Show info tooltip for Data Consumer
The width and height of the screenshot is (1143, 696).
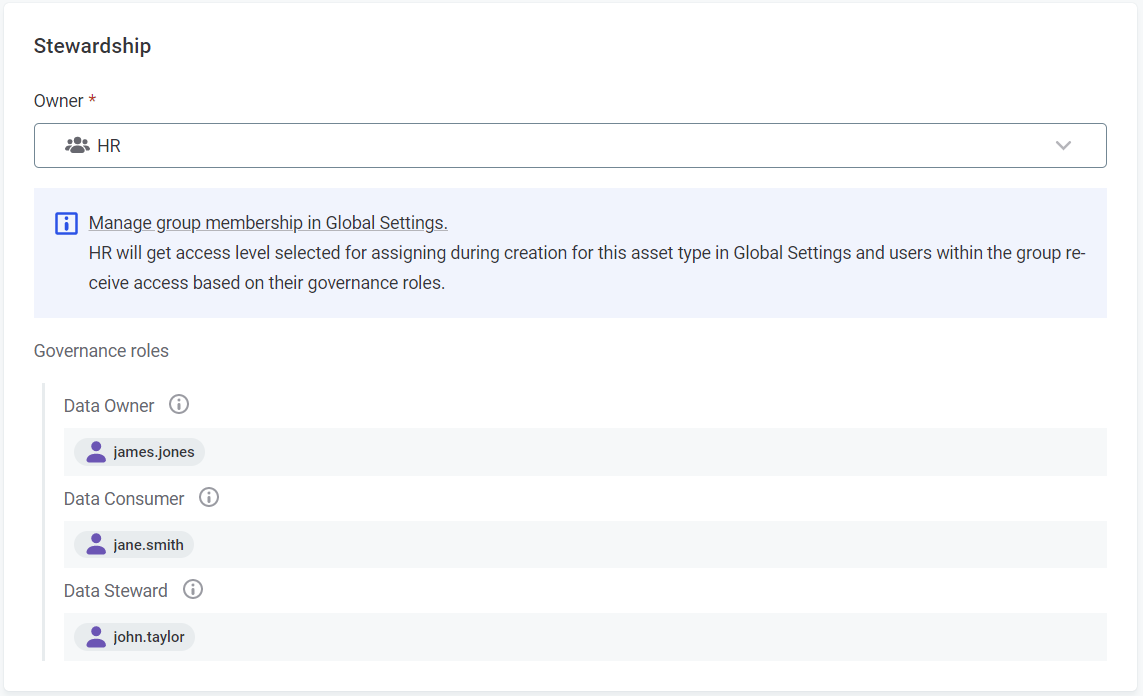pos(209,497)
